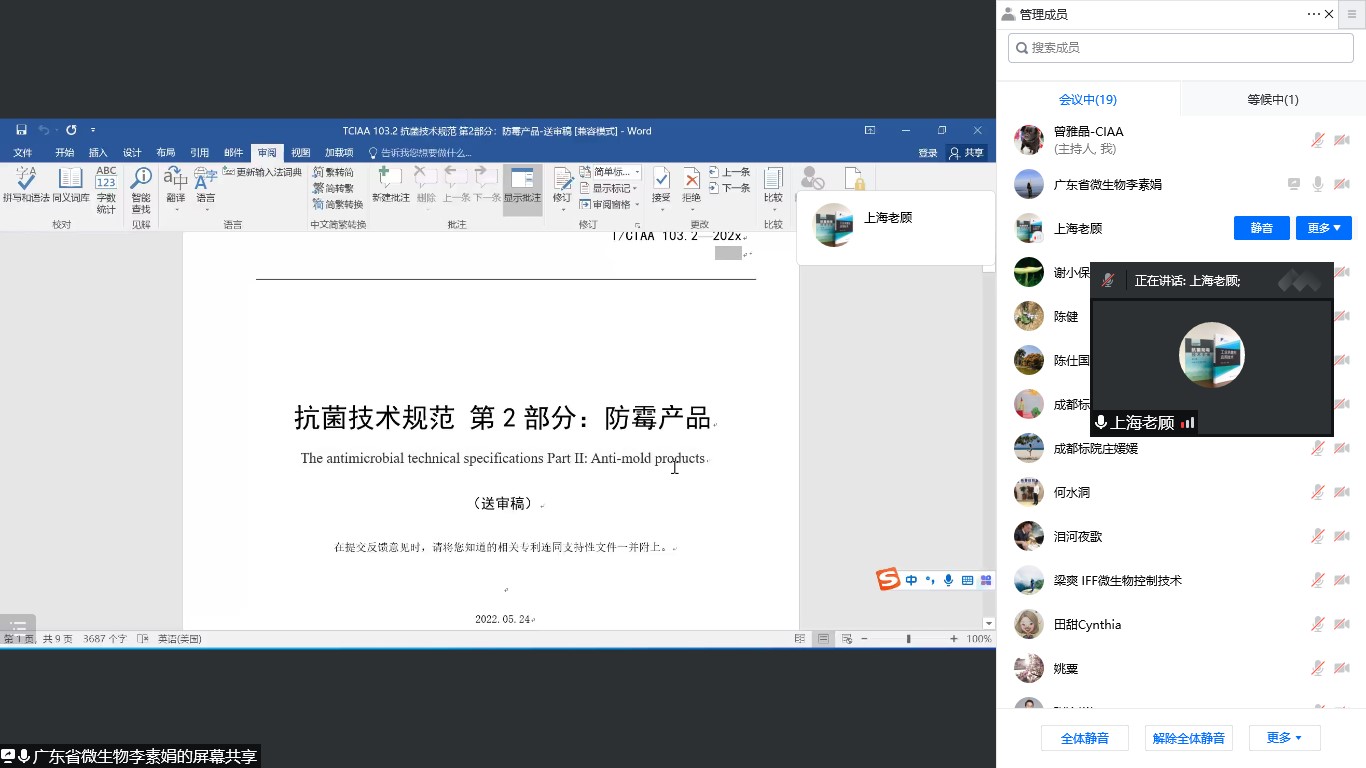Expand the bottom 更多 dropdown in member panel

coord(1284,738)
